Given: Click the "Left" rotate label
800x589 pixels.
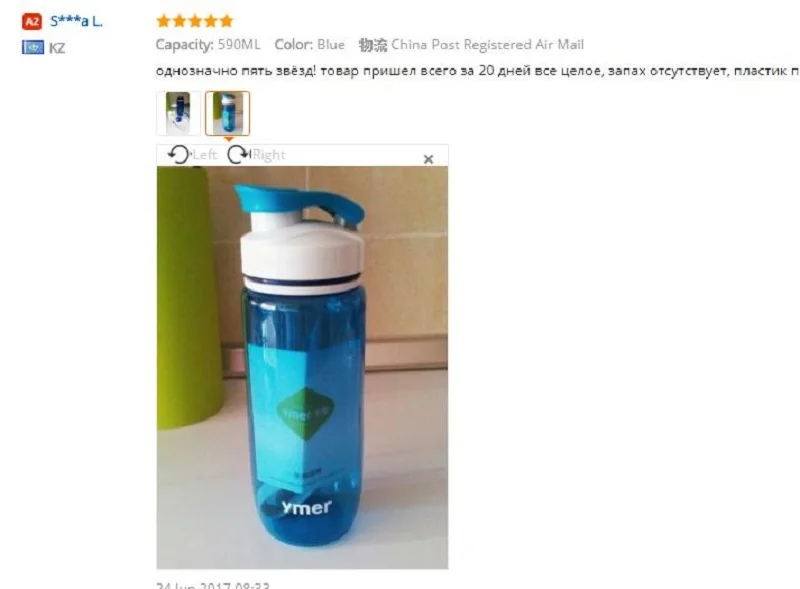Looking at the screenshot, I should (x=205, y=155).
